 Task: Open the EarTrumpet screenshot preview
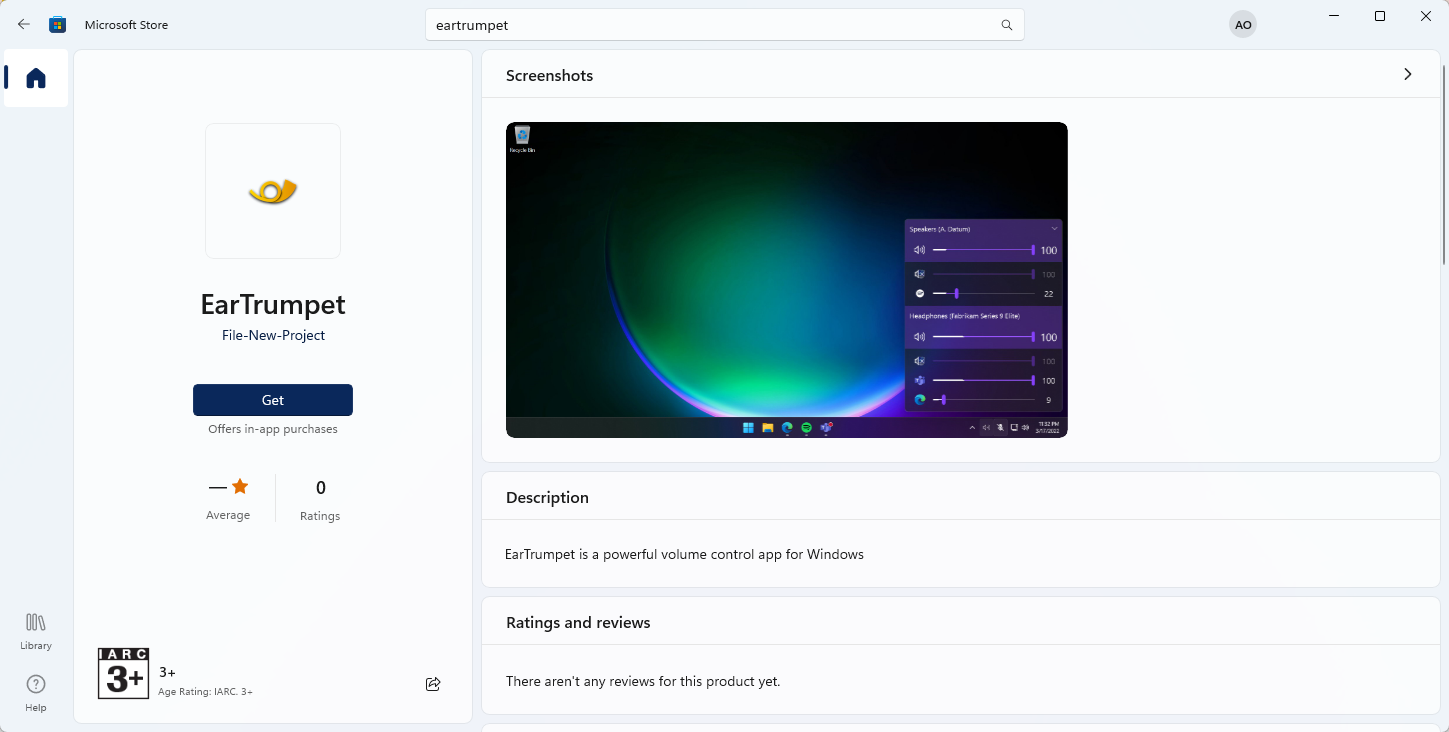point(786,279)
